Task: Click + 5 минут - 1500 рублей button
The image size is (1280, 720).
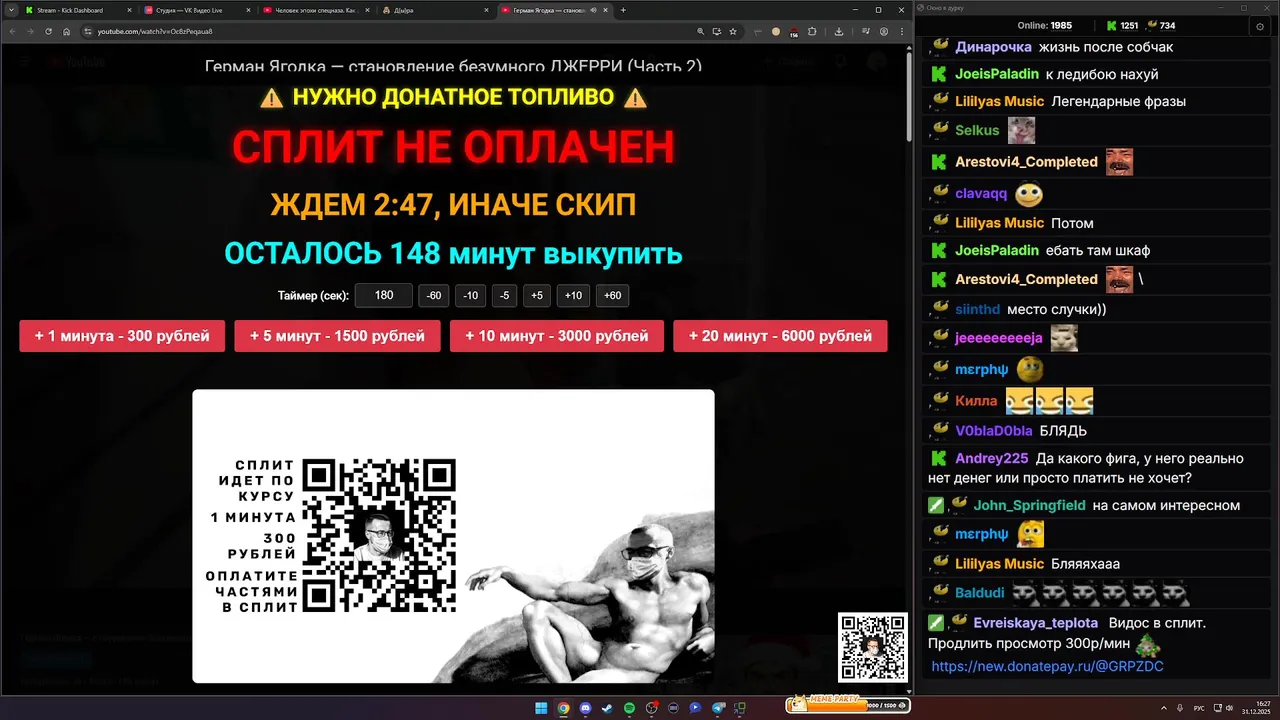Action: coord(337,336)
